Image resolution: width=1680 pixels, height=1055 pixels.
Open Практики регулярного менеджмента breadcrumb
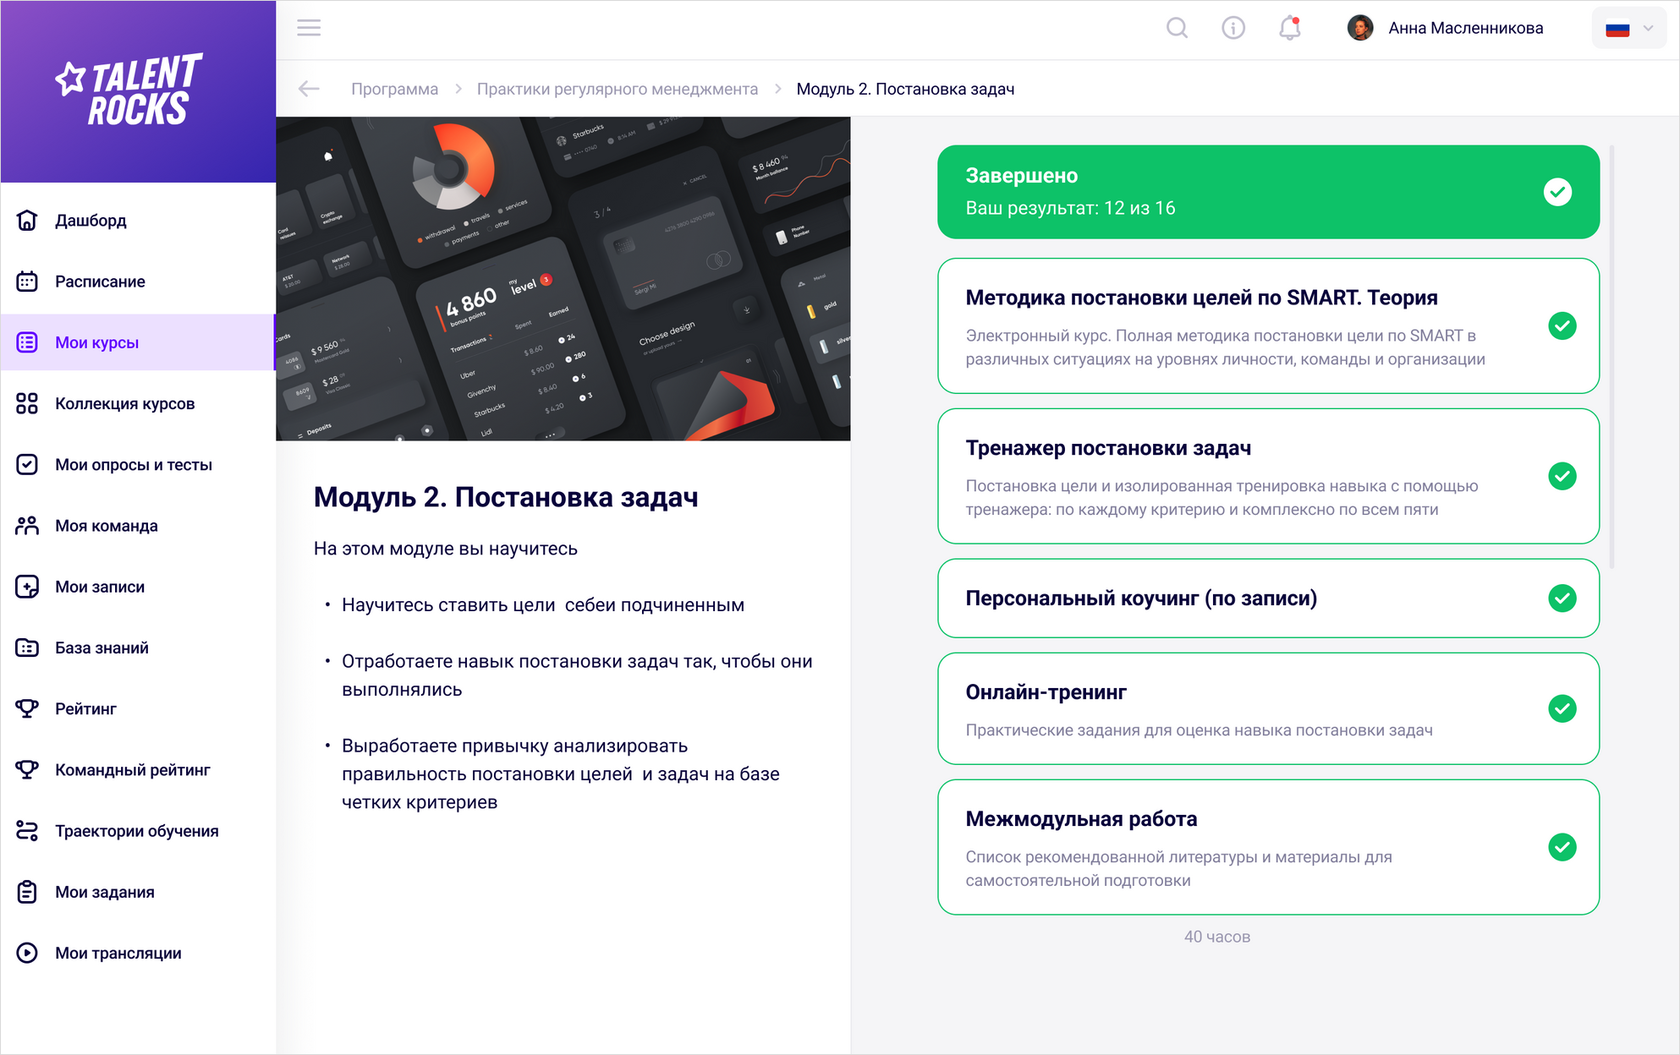617,88
